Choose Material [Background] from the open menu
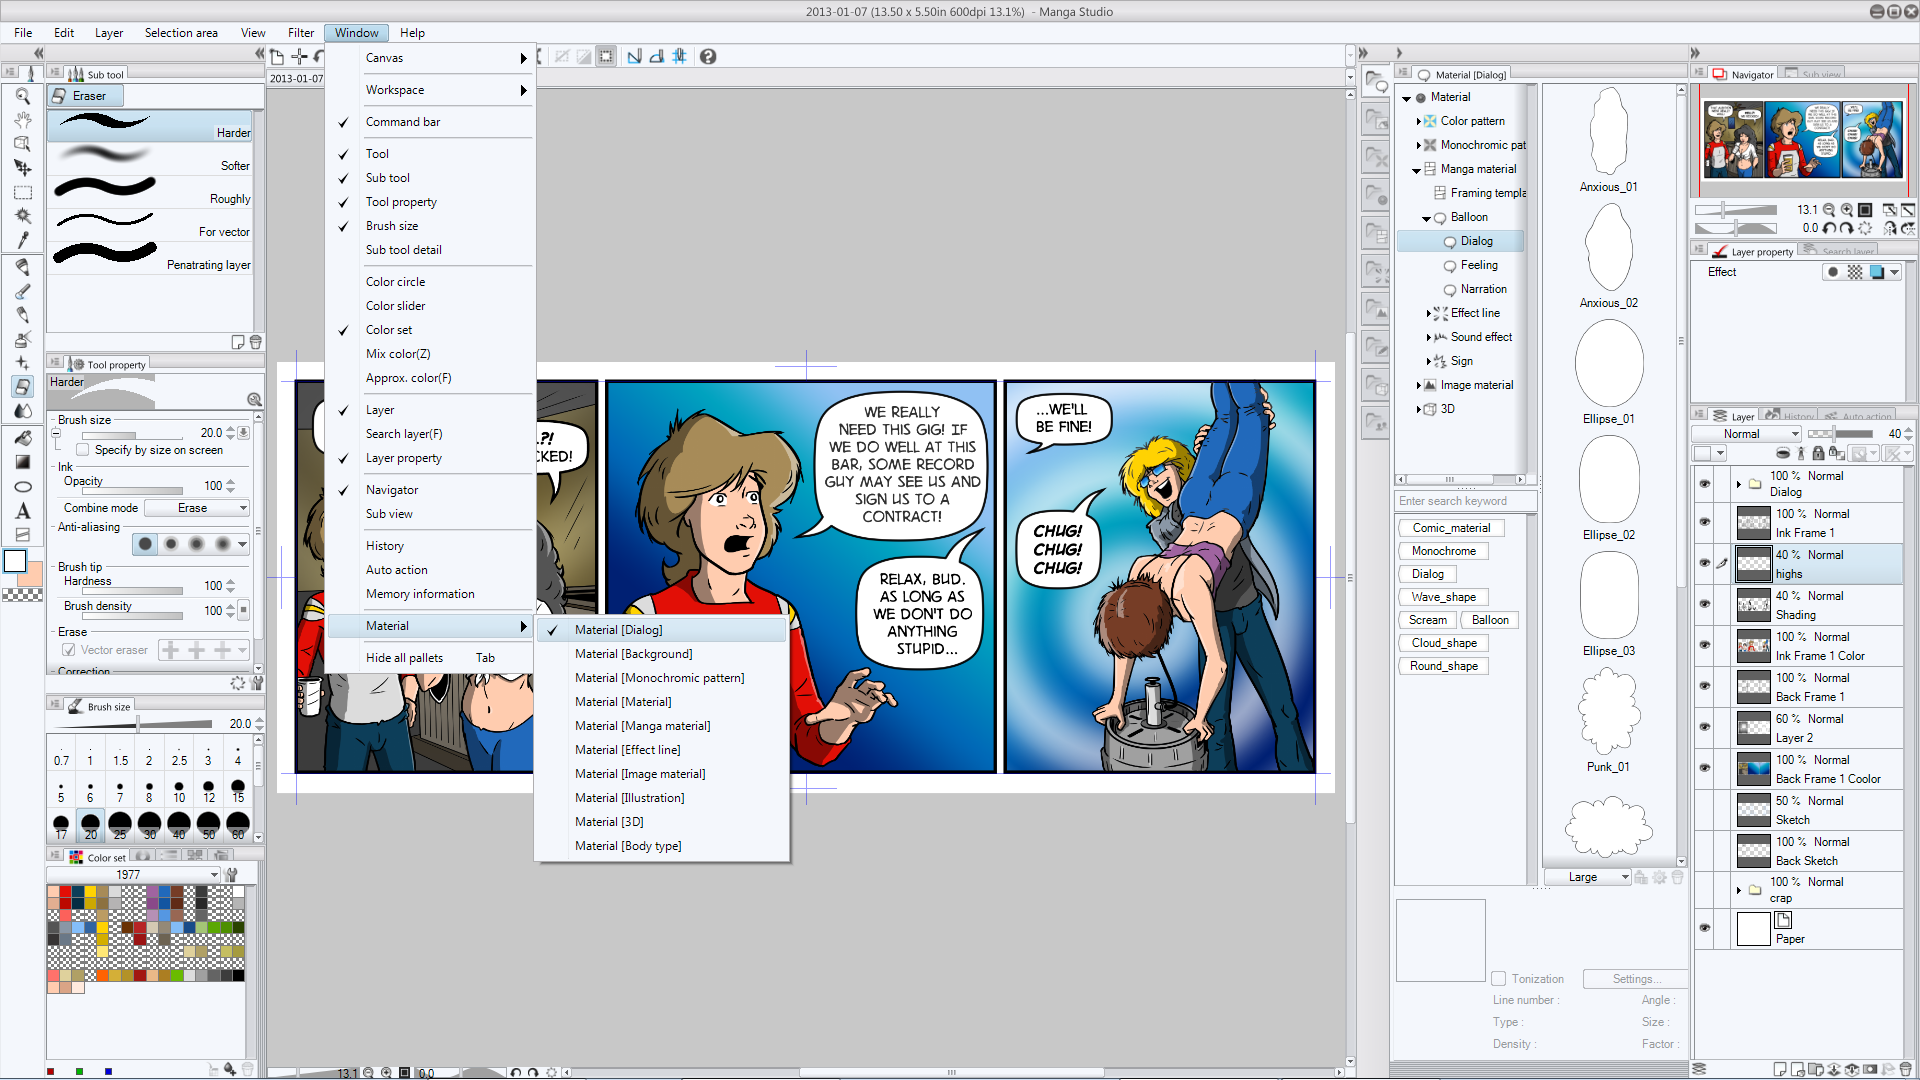Screen dimensions: 1920x1080 coord(634,653)
